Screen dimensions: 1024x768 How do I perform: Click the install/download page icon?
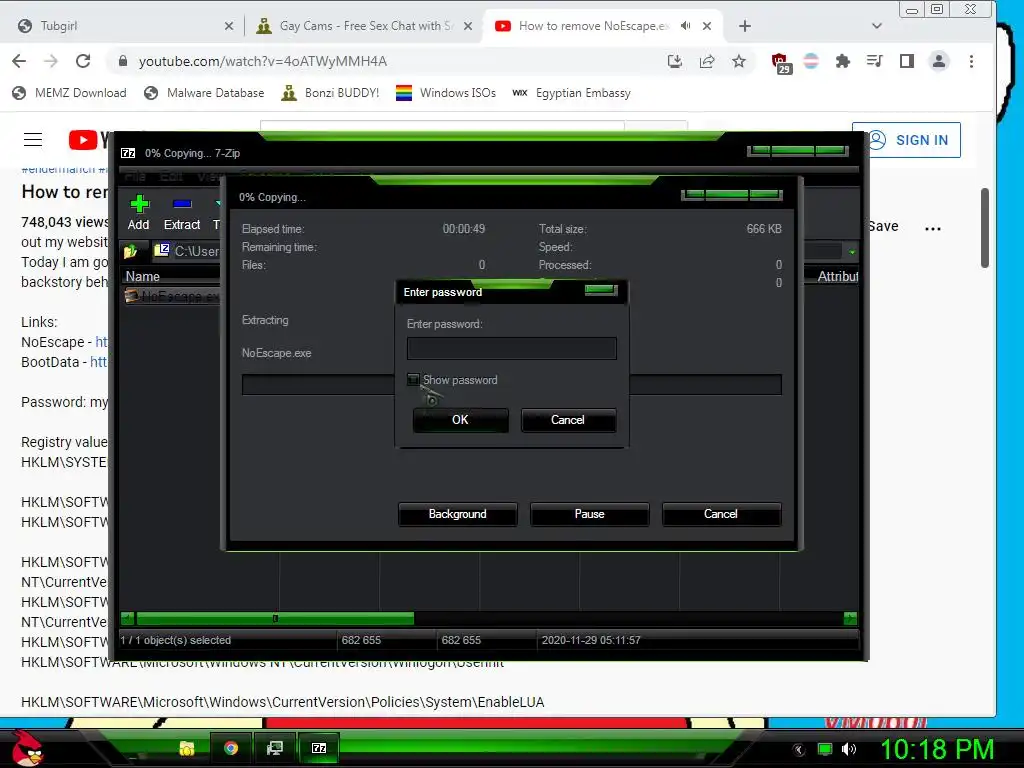(675, 61)
